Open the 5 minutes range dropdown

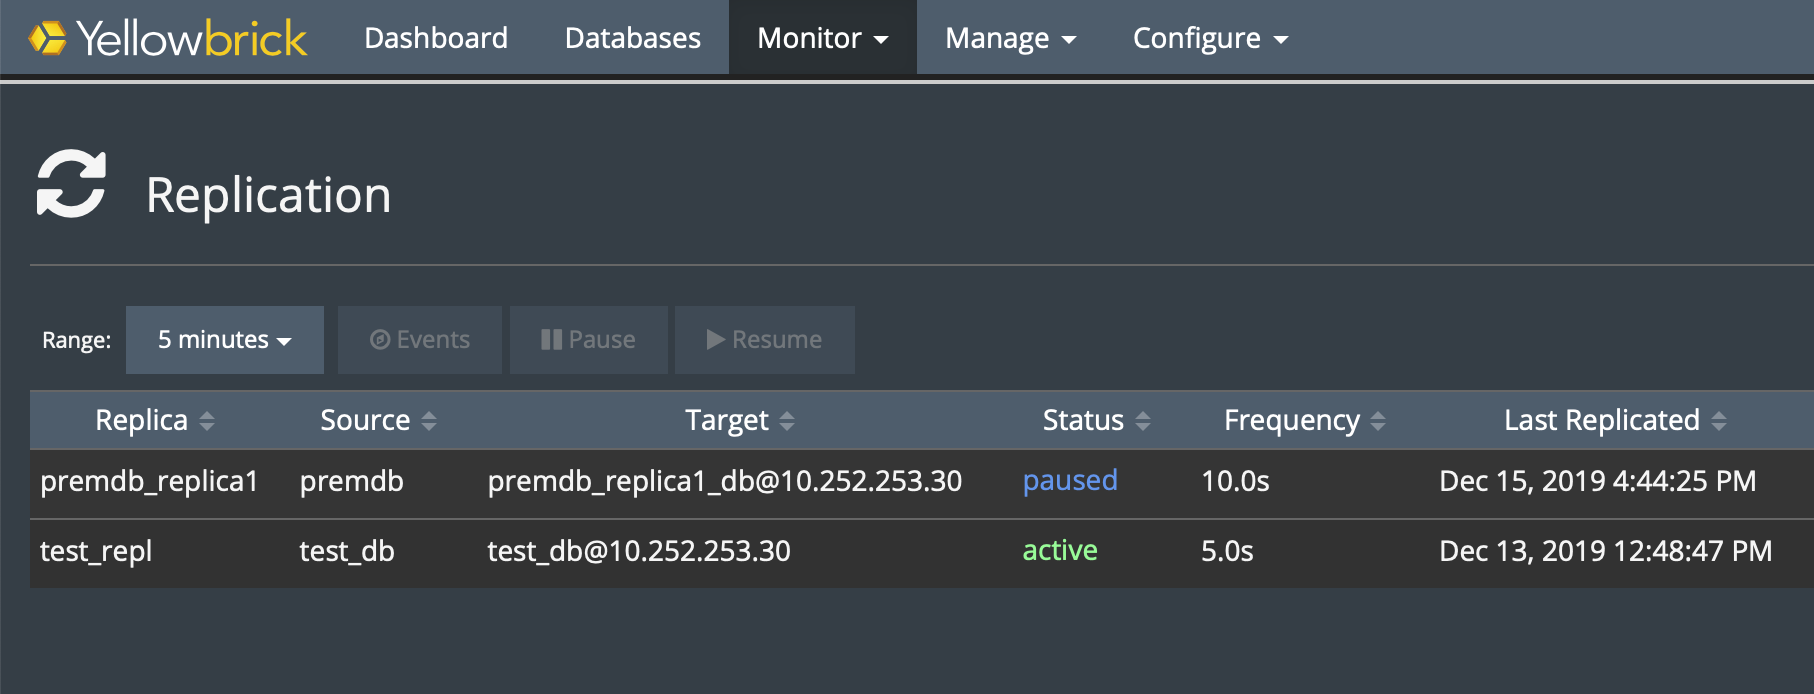coord(224,340)
